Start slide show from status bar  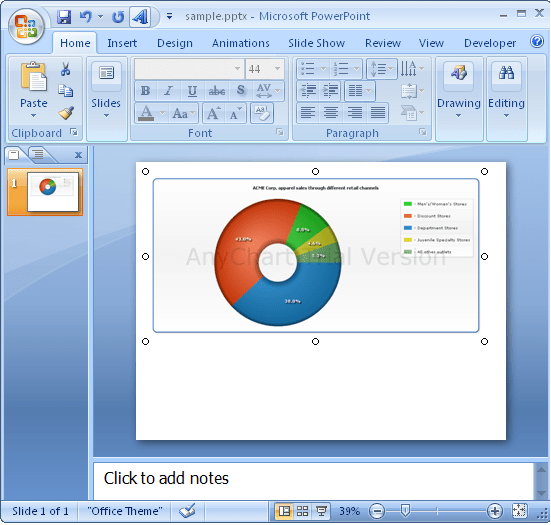[x=321, y=511]
